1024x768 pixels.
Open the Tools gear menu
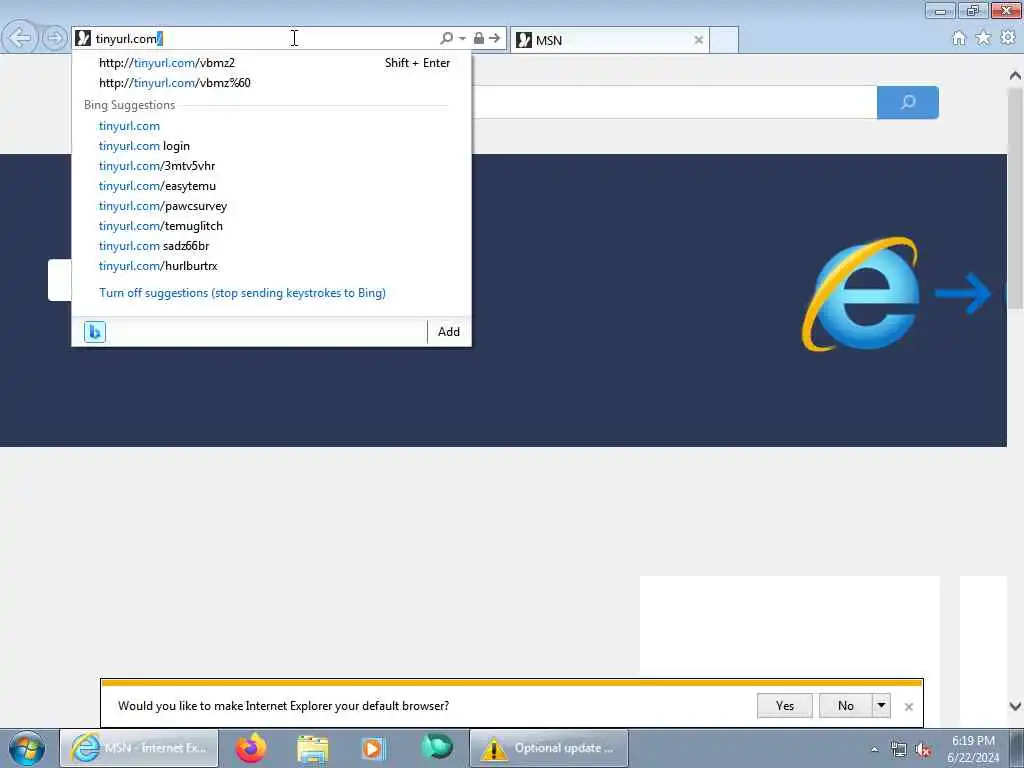click(1008, 38)
